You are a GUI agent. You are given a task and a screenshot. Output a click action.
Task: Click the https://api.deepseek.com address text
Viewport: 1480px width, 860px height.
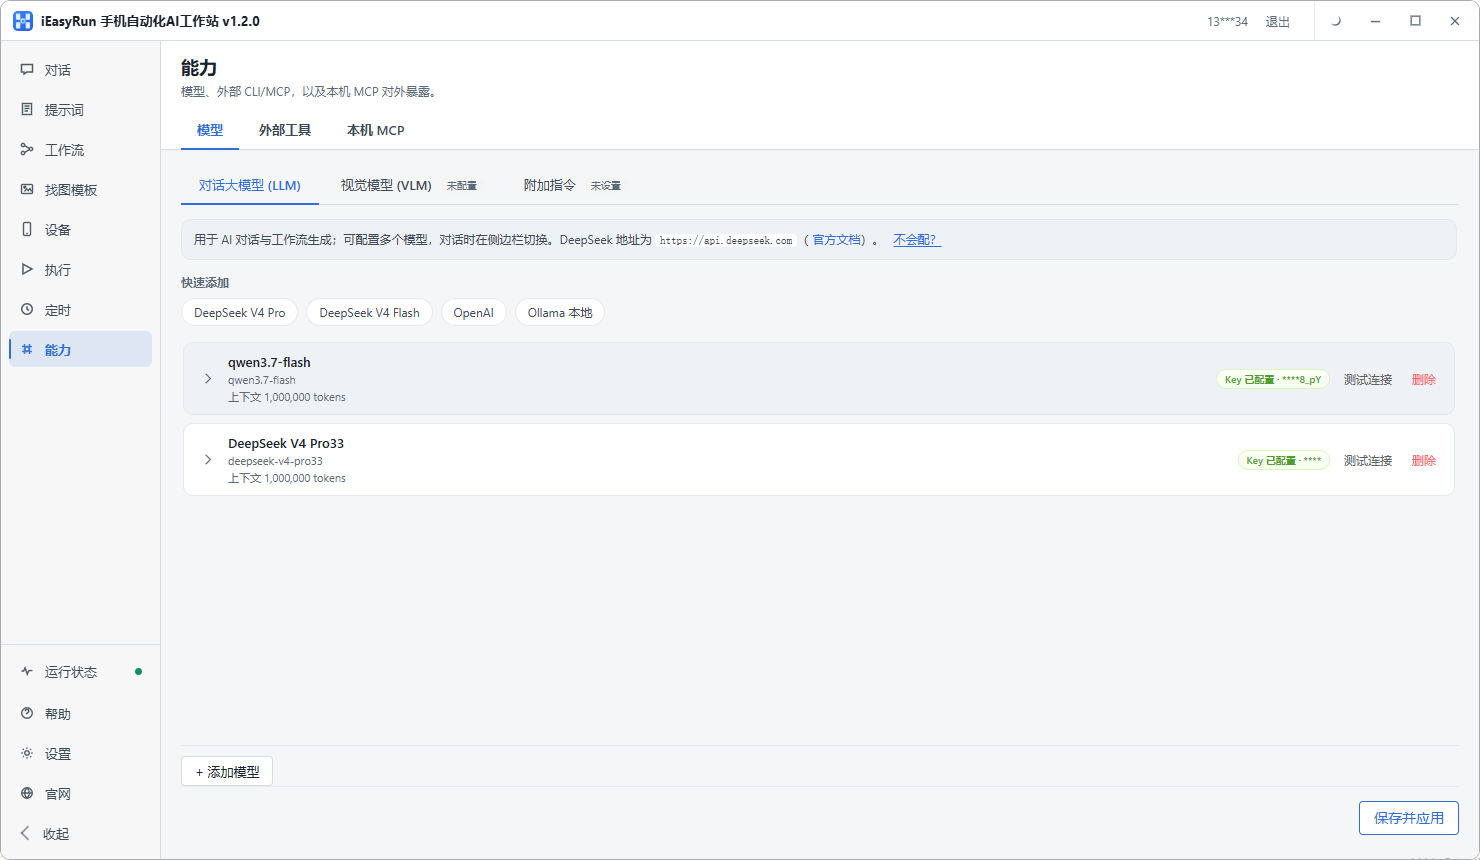pos(726,241)
